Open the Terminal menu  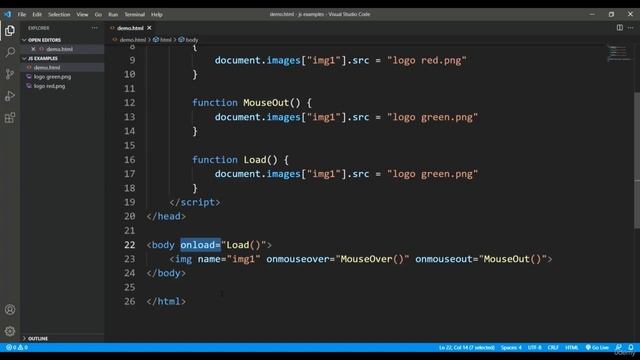pos(135,14)
